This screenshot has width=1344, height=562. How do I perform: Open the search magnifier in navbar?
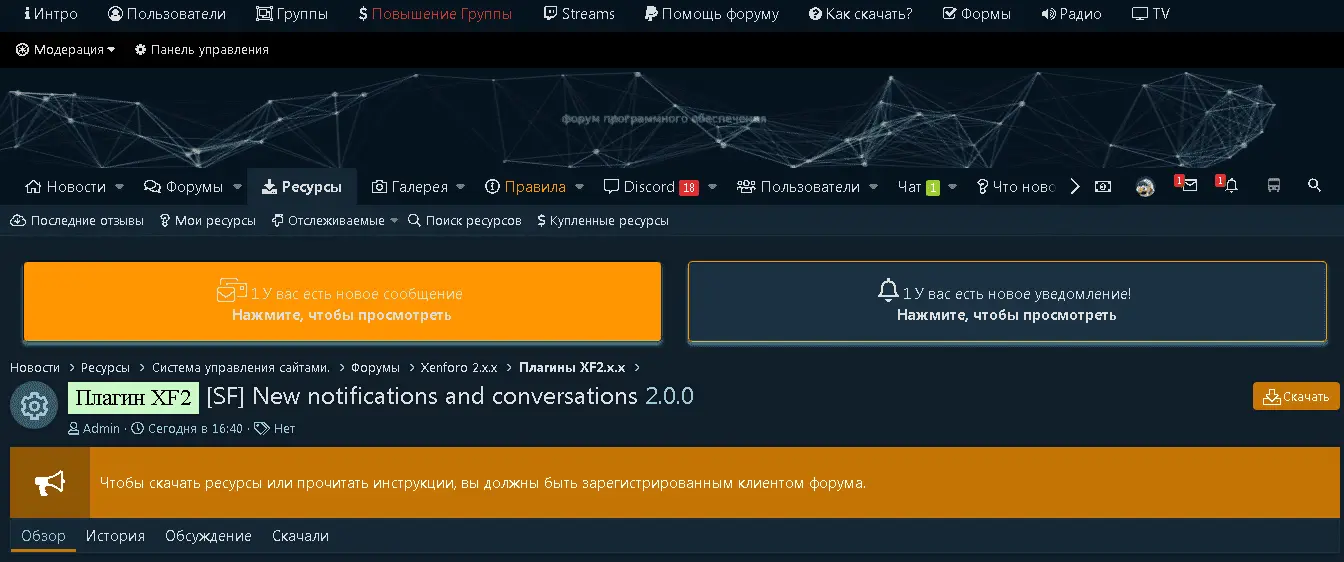1314,186
